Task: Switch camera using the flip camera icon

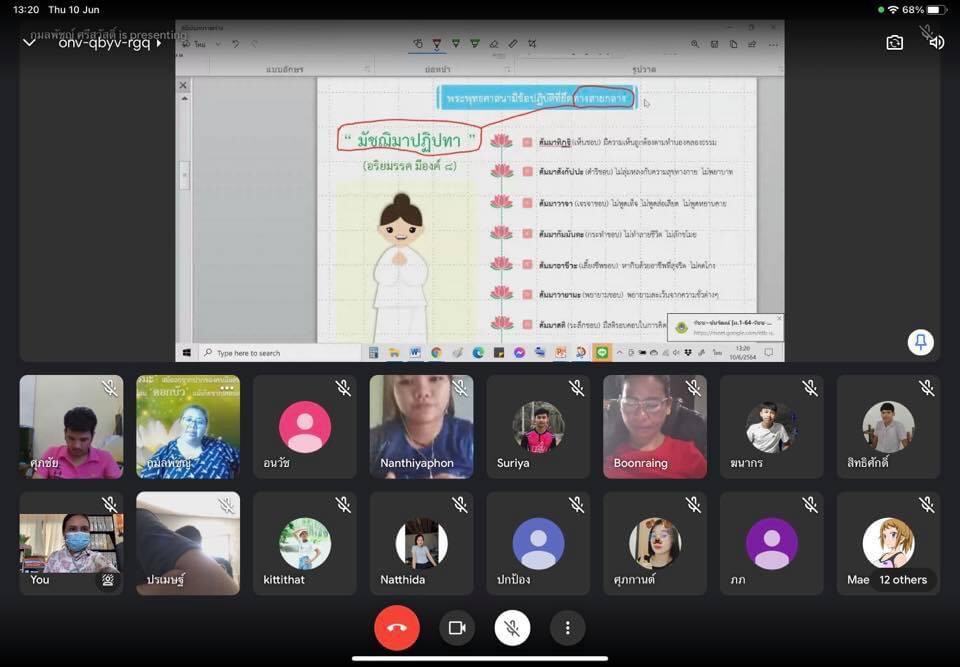Action: pyautogui.click(x=894, y=42)
